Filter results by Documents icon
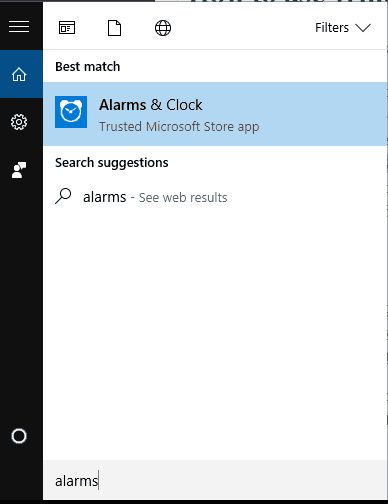The image size is (388, 504). click(x=114, y=28)
